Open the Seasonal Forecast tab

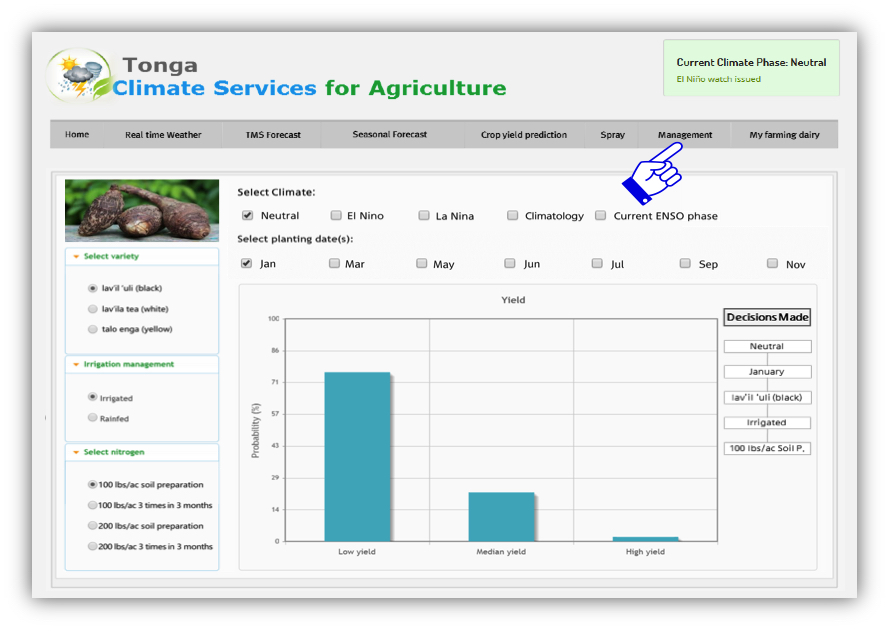[x=389, y=134]
